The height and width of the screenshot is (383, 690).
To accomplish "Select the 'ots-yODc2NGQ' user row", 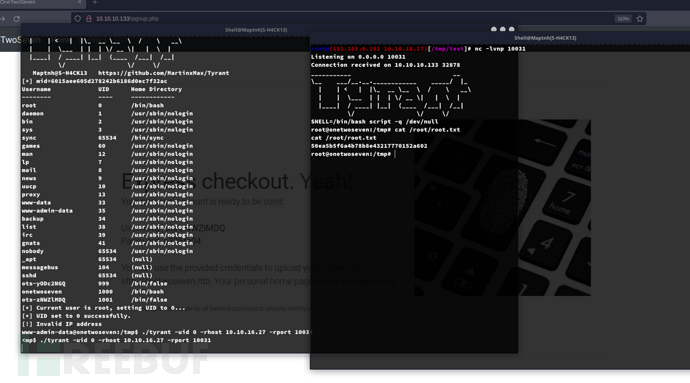I will tap(95, 284).
